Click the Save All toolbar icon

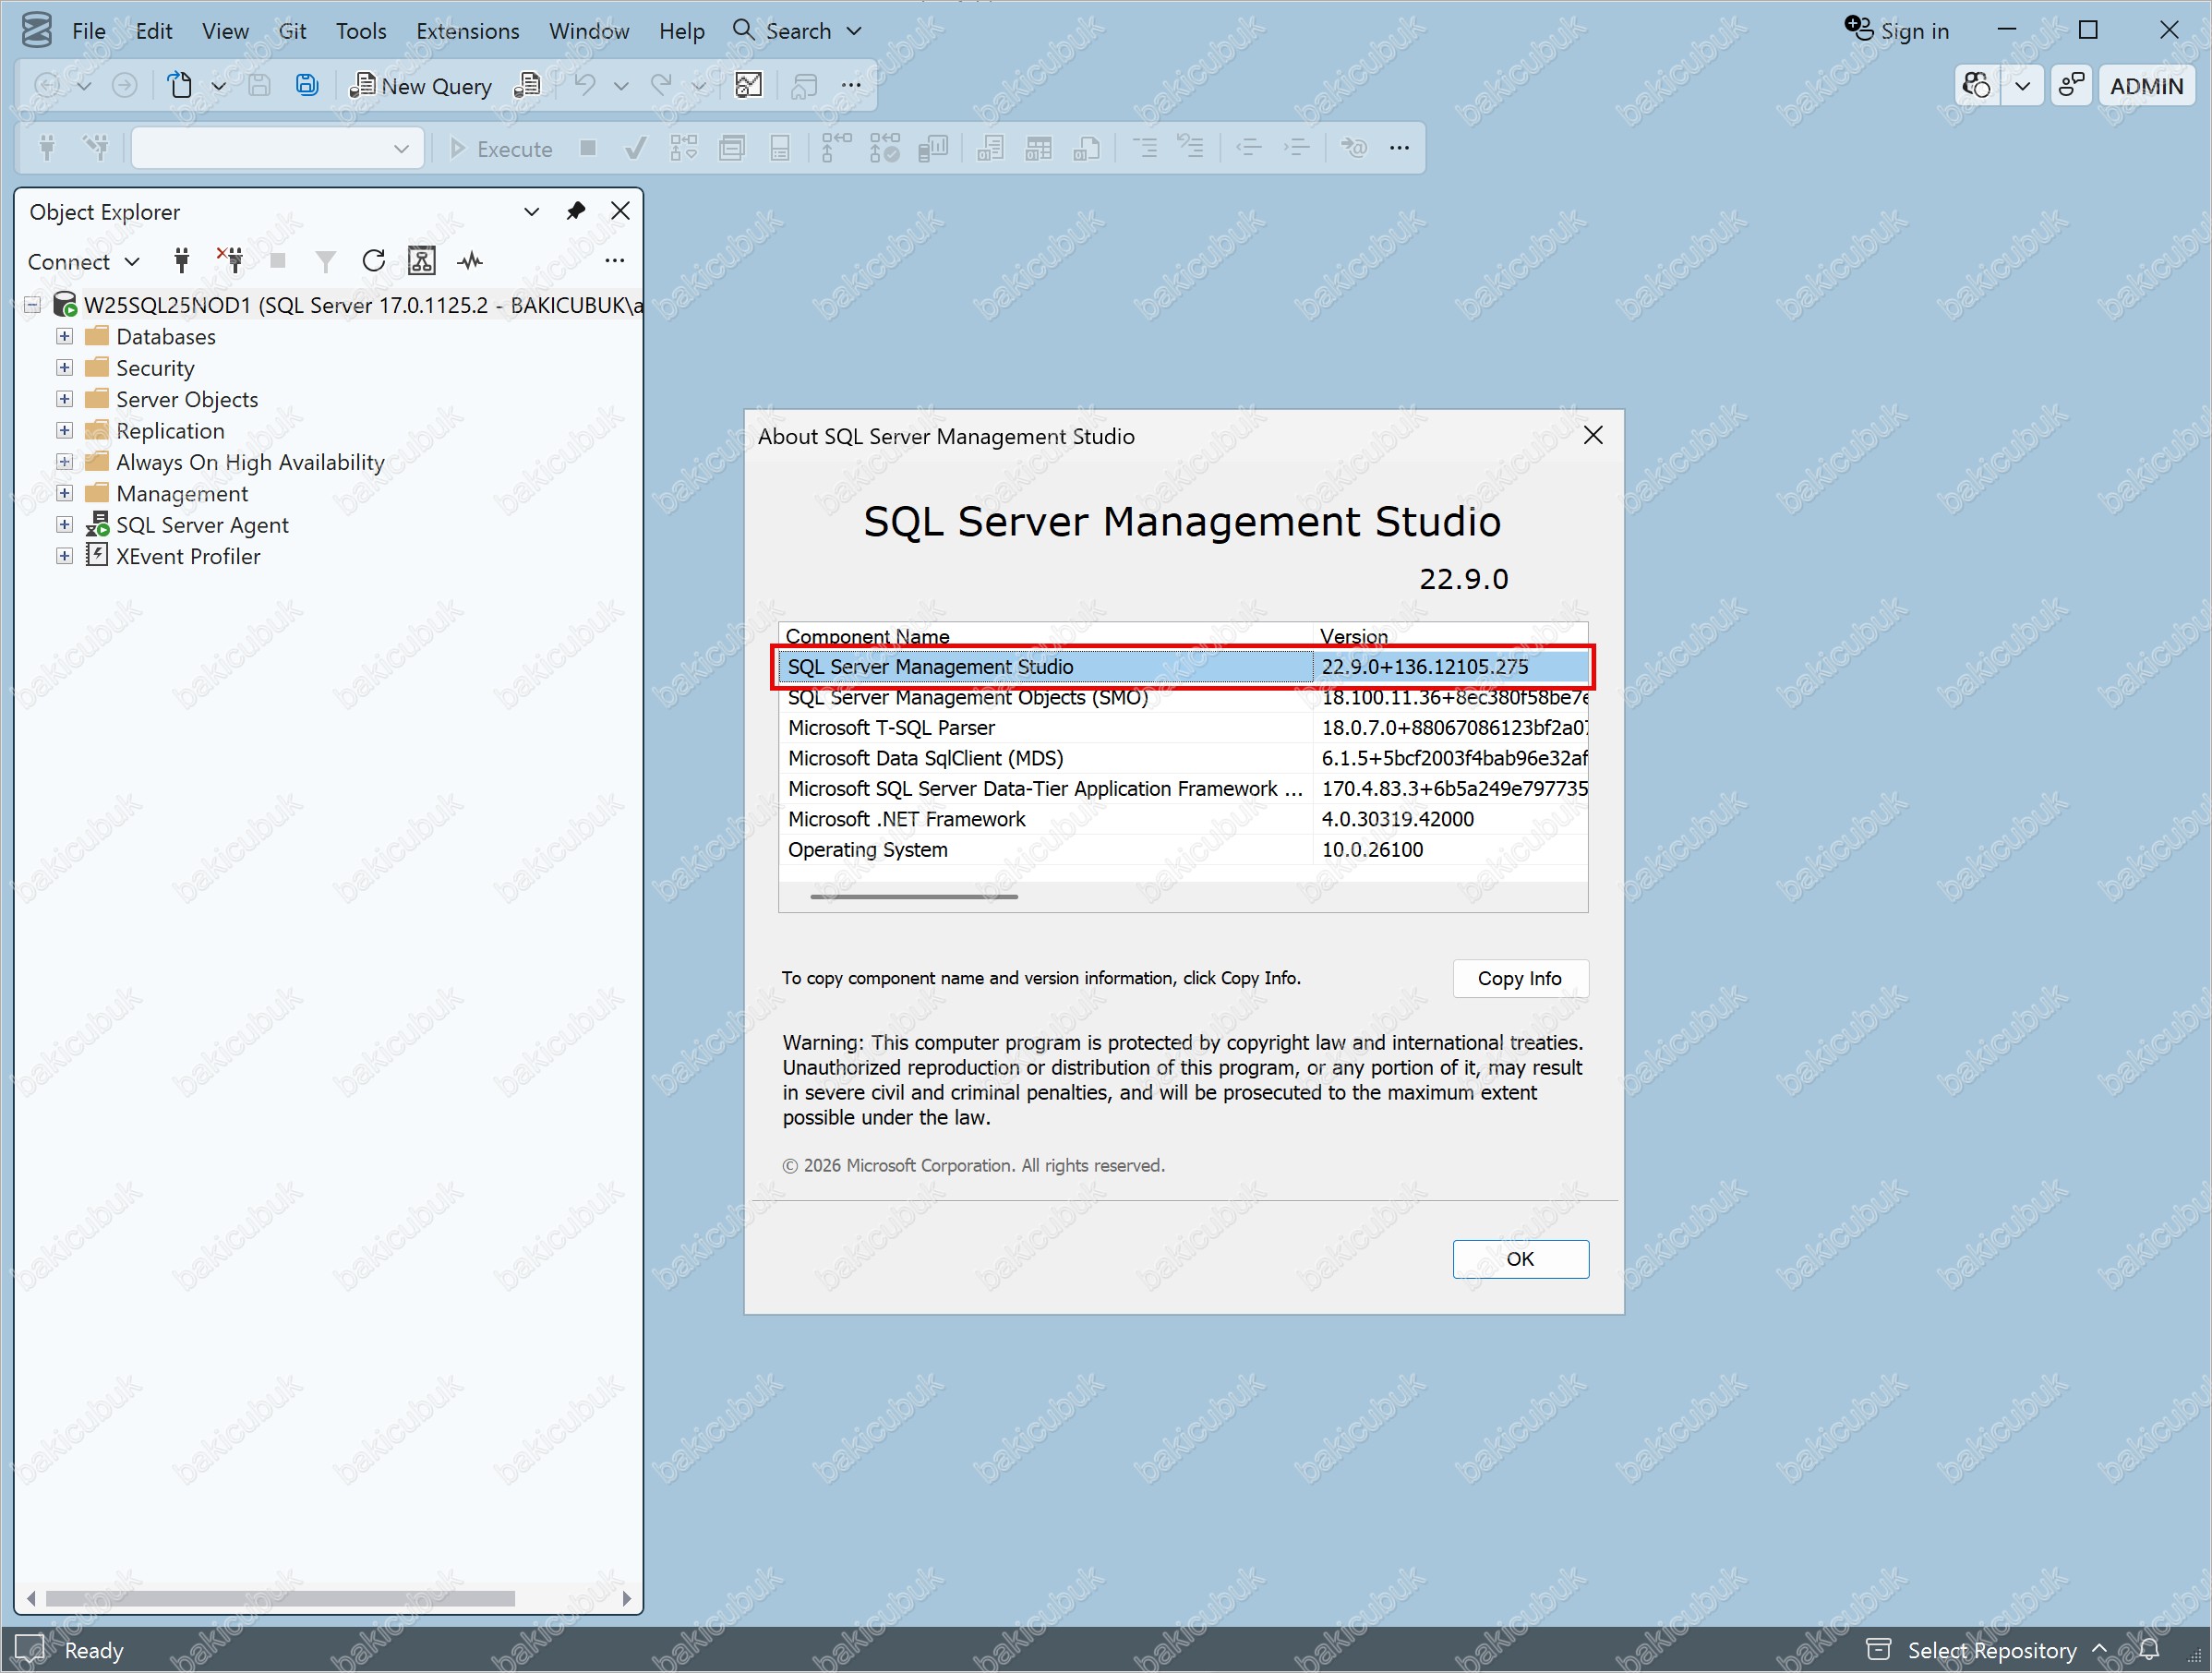coord(307,85)
